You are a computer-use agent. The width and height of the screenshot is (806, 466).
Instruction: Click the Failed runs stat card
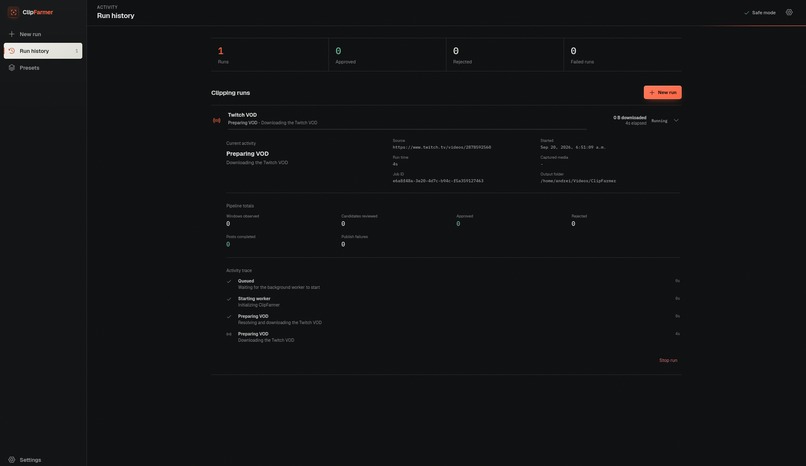pyautogui.click(x=622, y=54)
